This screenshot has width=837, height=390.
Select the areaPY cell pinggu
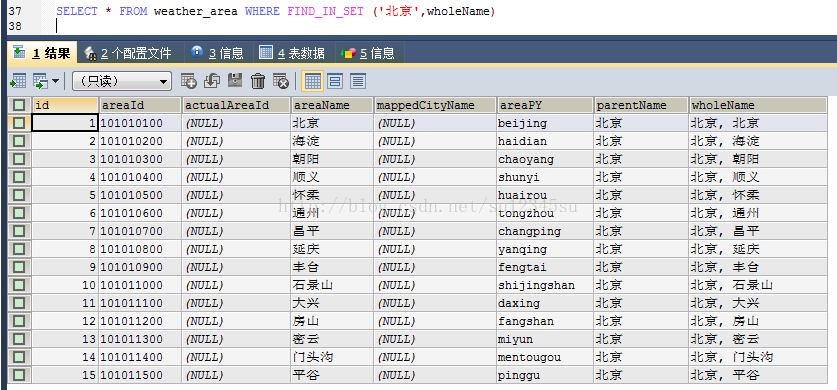[545, 375]
